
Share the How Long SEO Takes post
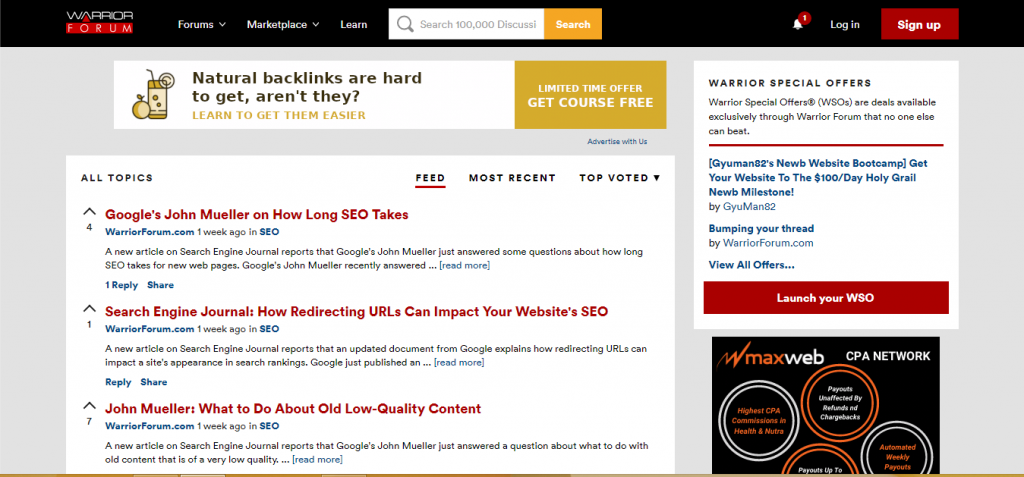[161, 285]
